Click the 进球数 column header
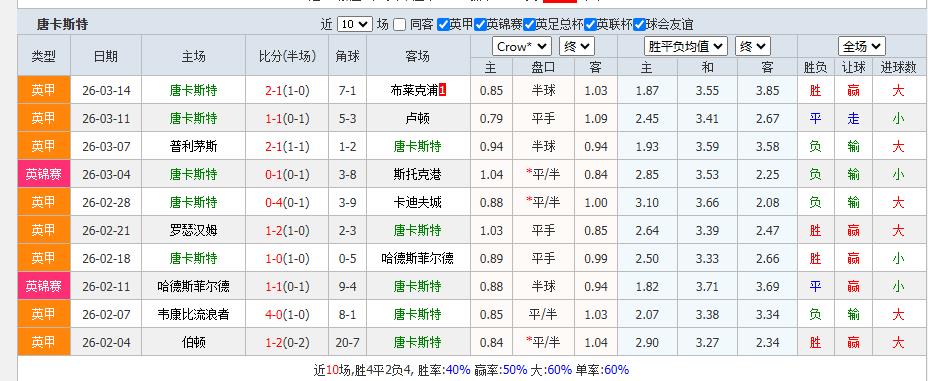Screen dimensions: 928x381 [x=898, y=67]
